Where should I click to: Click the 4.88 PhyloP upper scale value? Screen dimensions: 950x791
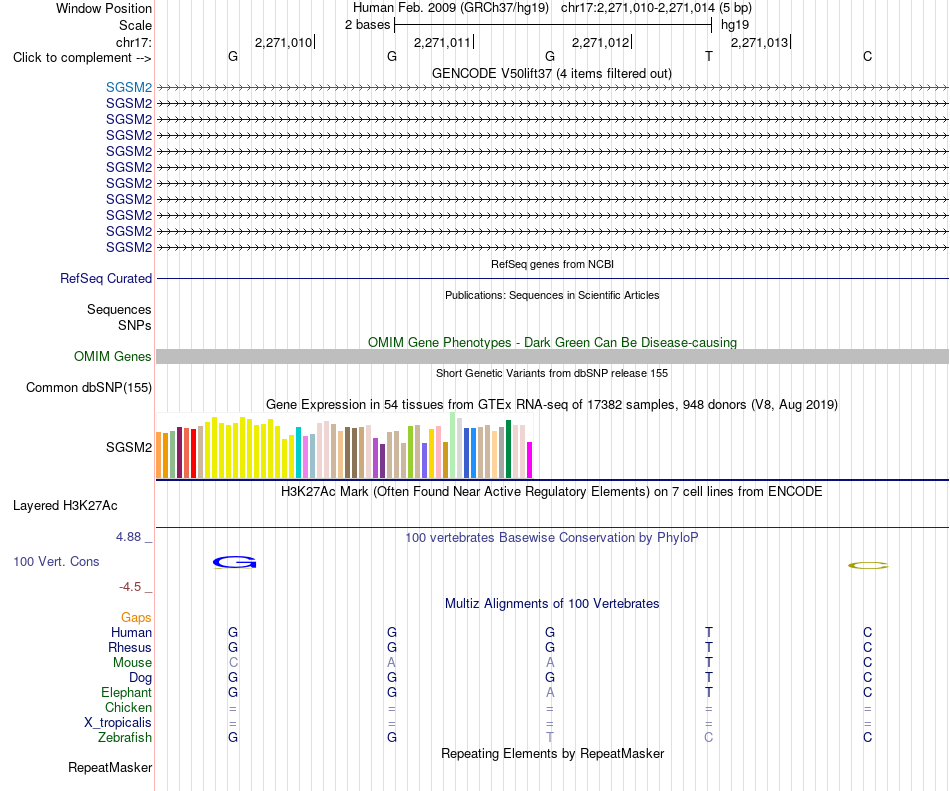point(128,537)
